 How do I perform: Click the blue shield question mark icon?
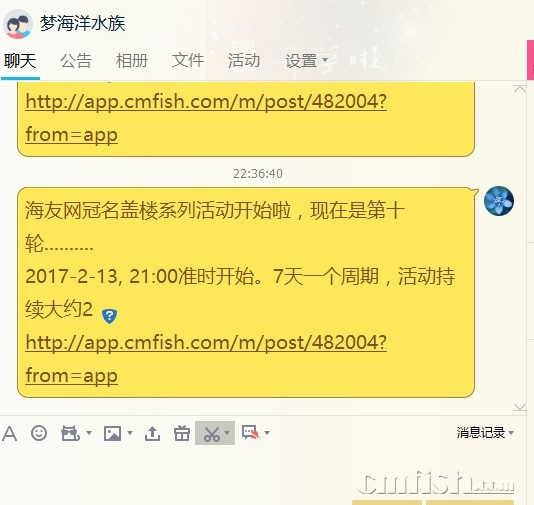click(110, 316)
